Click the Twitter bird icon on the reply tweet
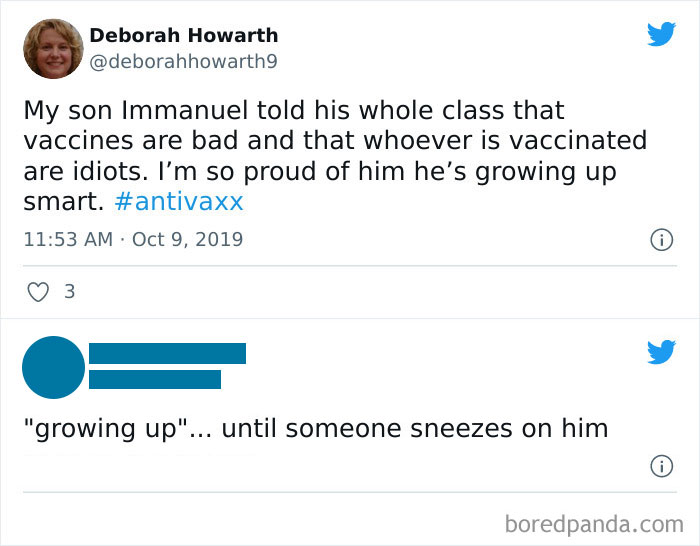The image size is (700, 546). pyautogui.click(x=661, y=351)
